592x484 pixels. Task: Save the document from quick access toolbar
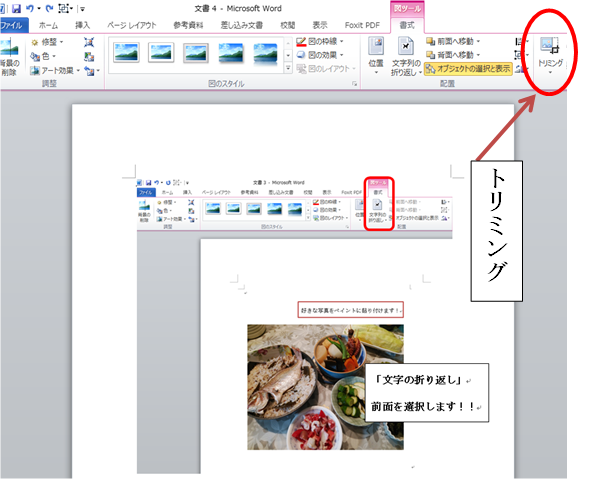coord(16,8)
